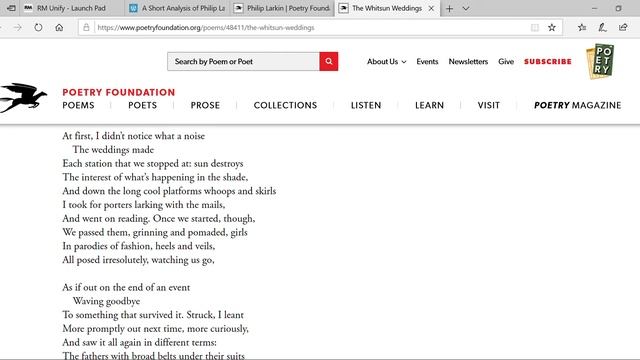Open the PROSE menu

coord(205,105)
